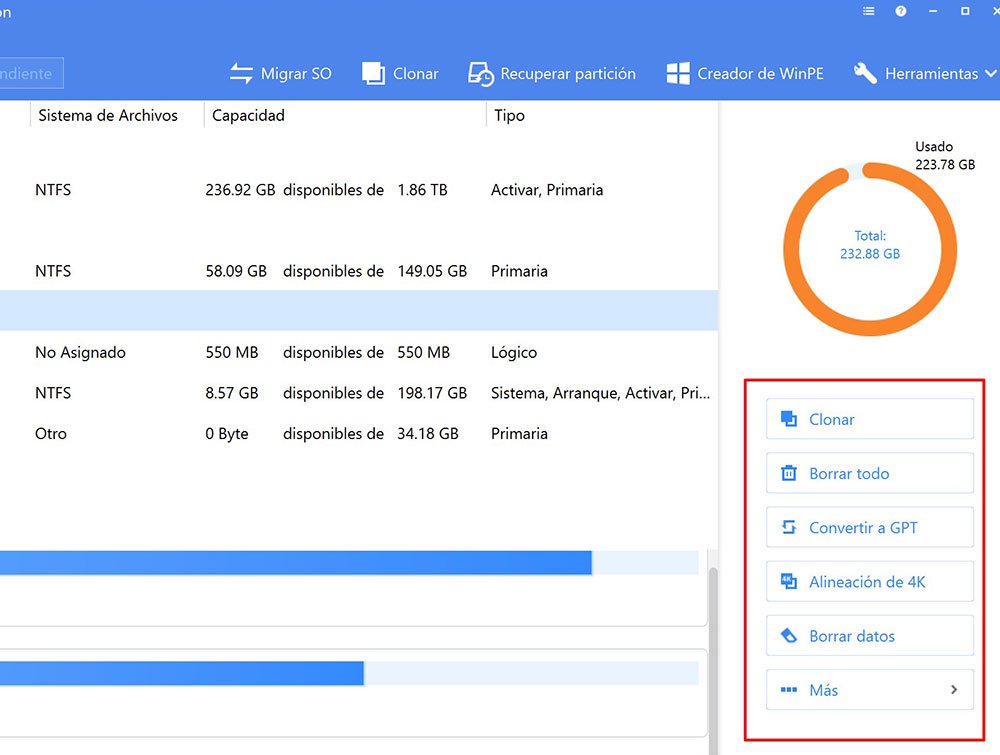1000x755 pixels.
Task: Click the Recuperar partición icon
Action: pos(481,74)
